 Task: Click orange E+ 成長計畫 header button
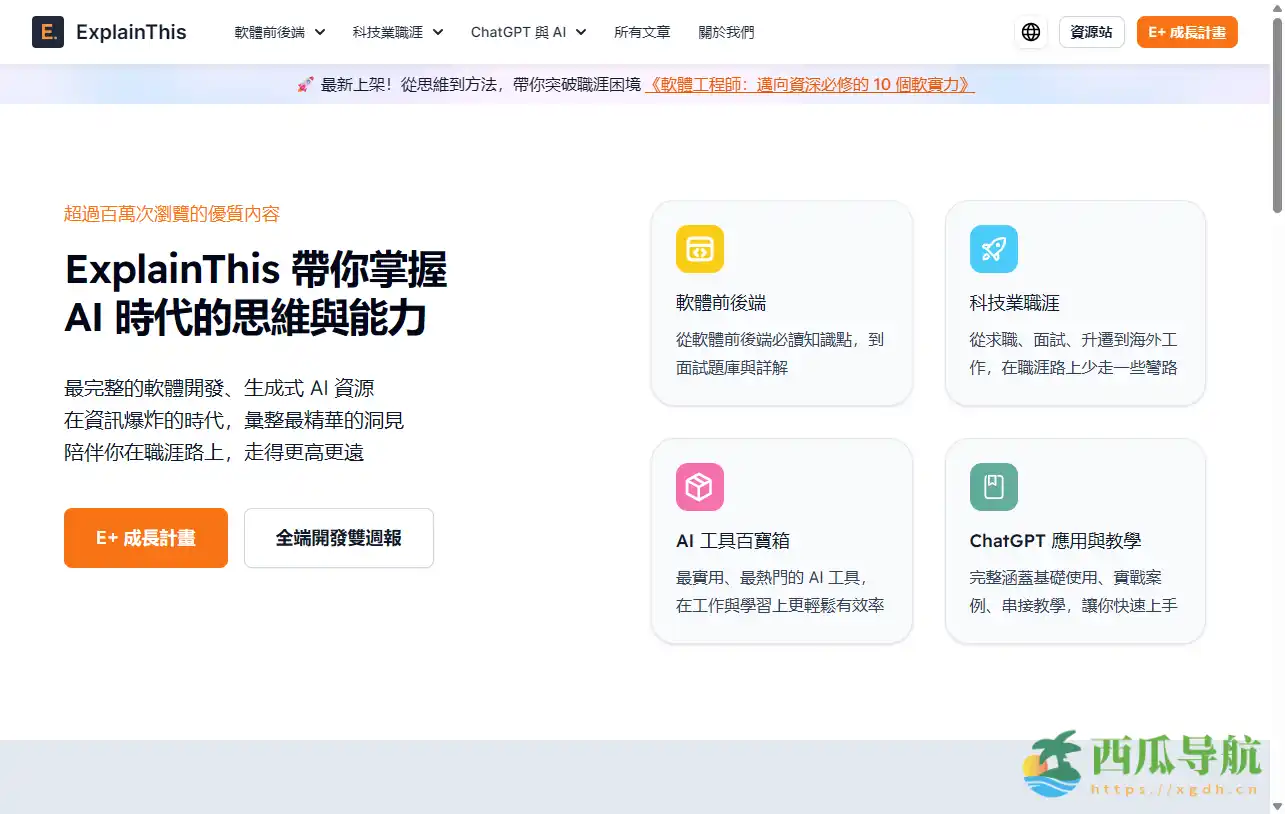[x=1187, y=32]
